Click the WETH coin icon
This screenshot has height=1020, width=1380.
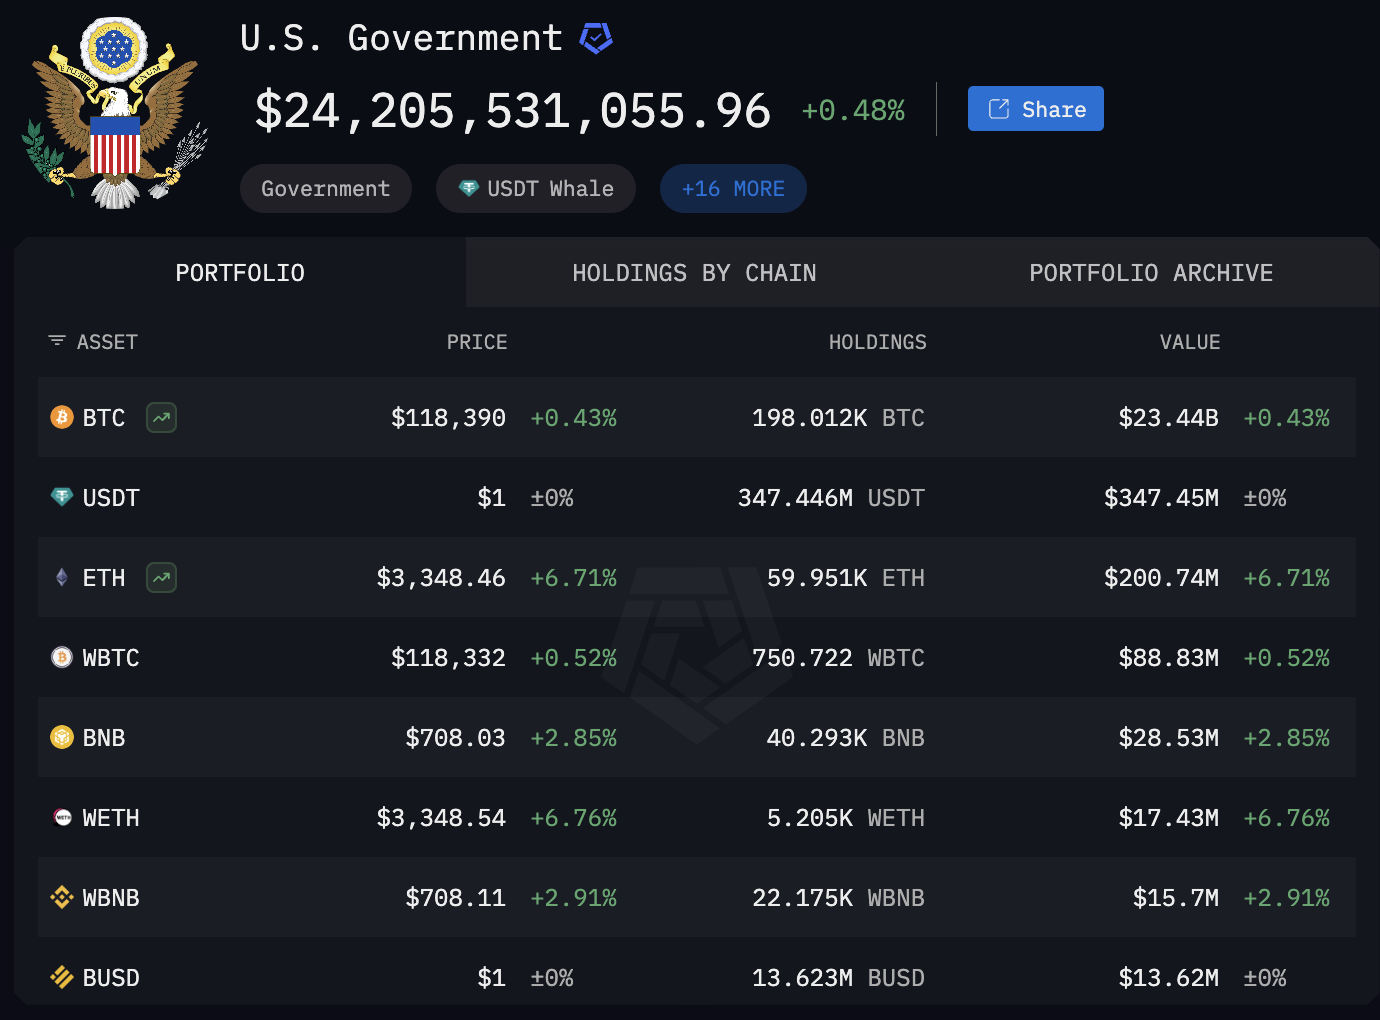coord(62,817)
